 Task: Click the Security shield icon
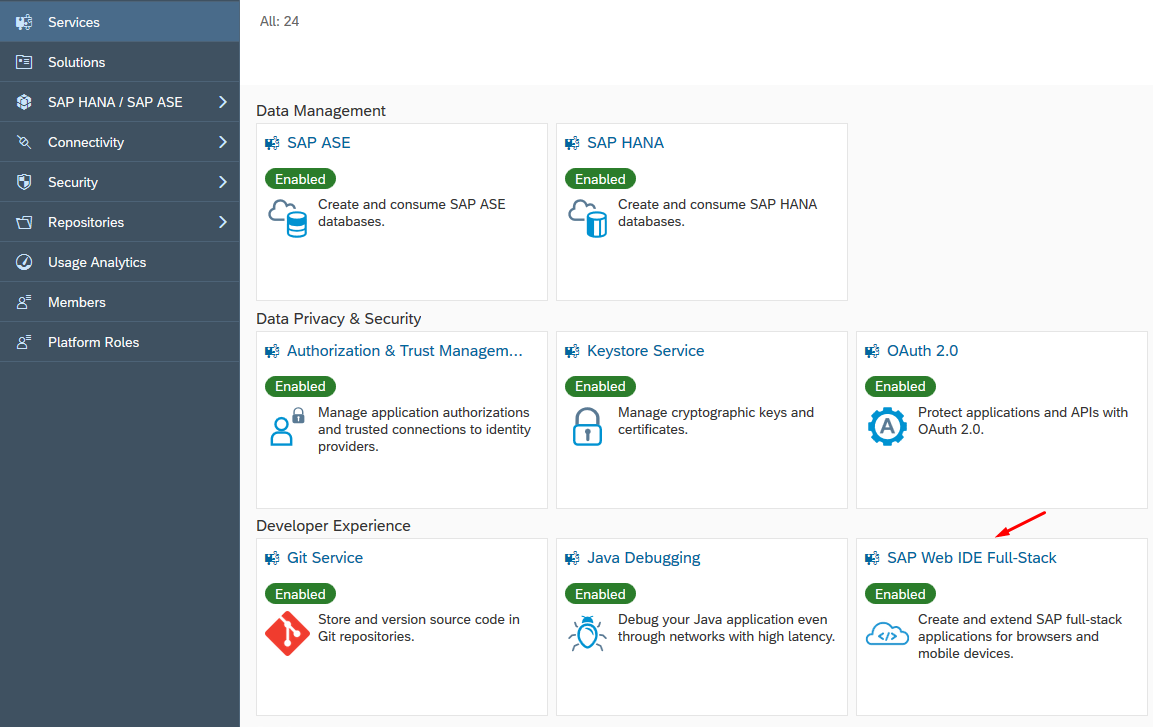[24, 182]
